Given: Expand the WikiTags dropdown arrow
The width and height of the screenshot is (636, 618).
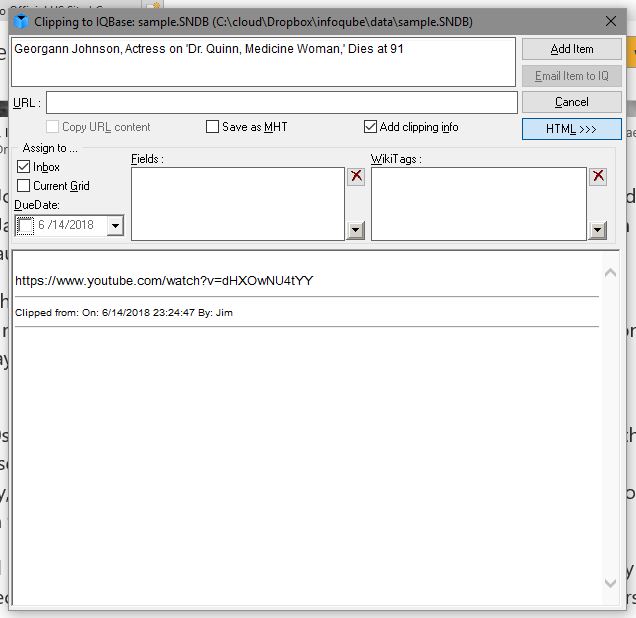Looking at the screenshot, I should [598, 231].
